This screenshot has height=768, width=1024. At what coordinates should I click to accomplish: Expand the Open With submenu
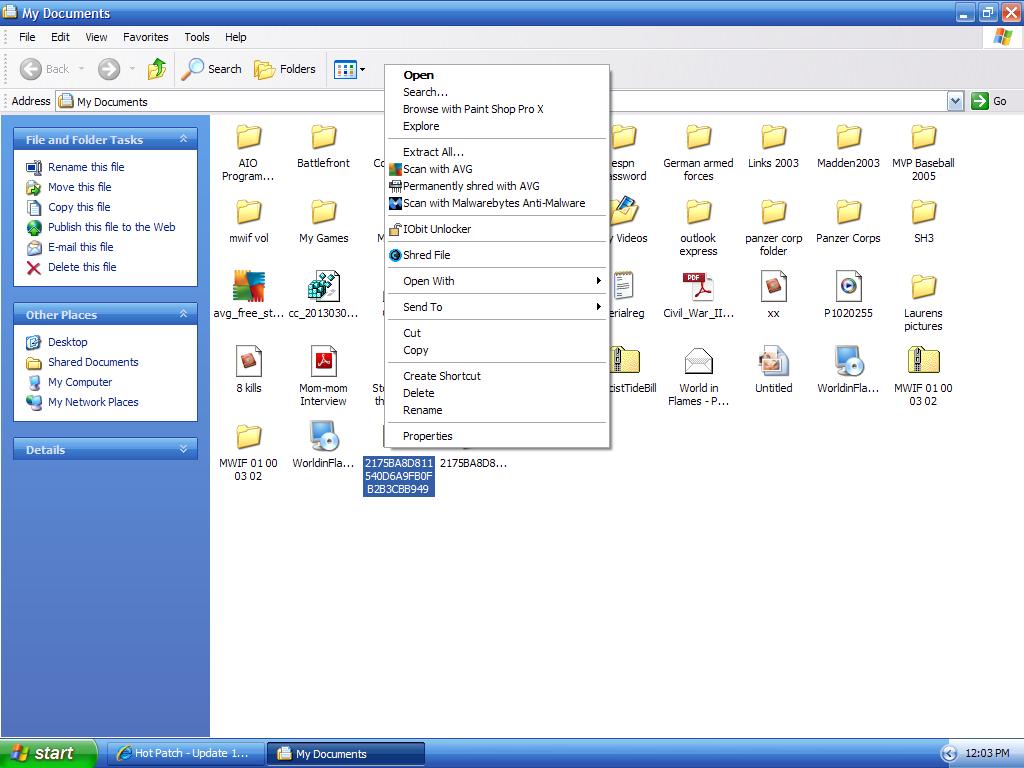click(497, 281)
